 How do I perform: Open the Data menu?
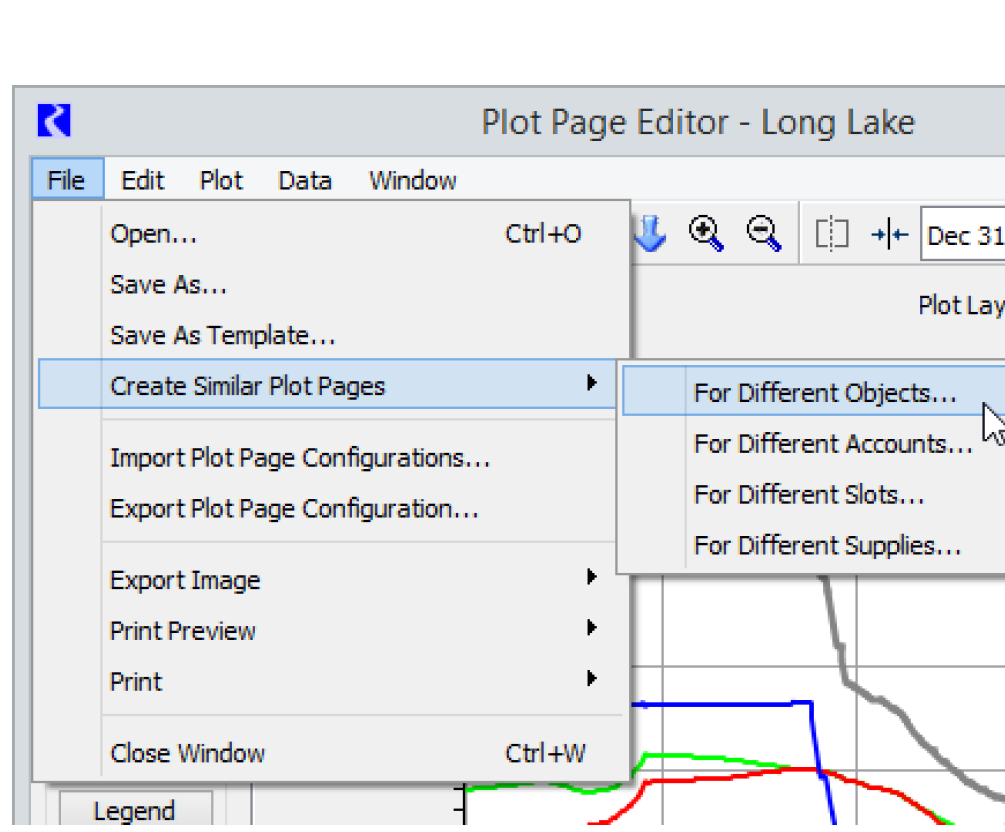(305, 181)
